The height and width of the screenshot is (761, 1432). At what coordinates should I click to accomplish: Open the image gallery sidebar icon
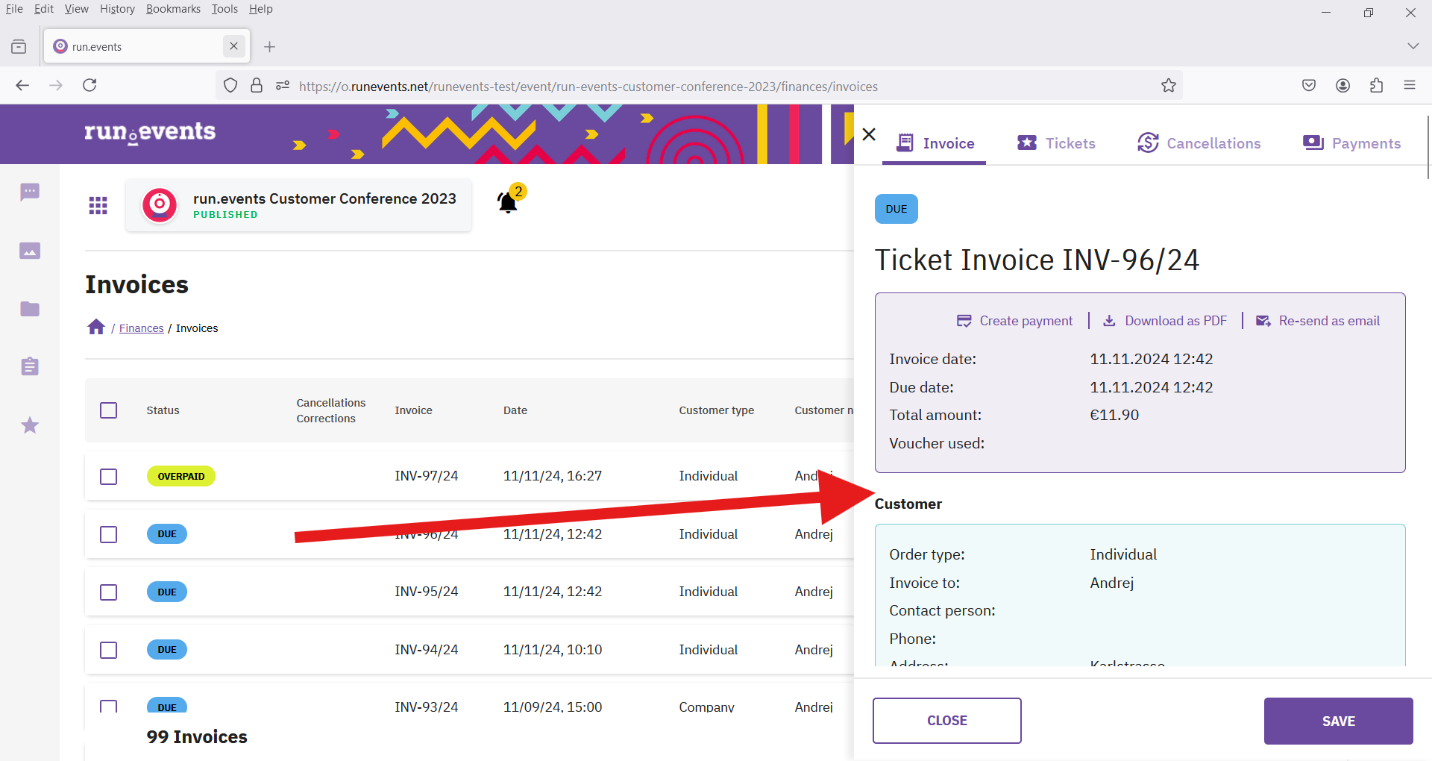30,251
